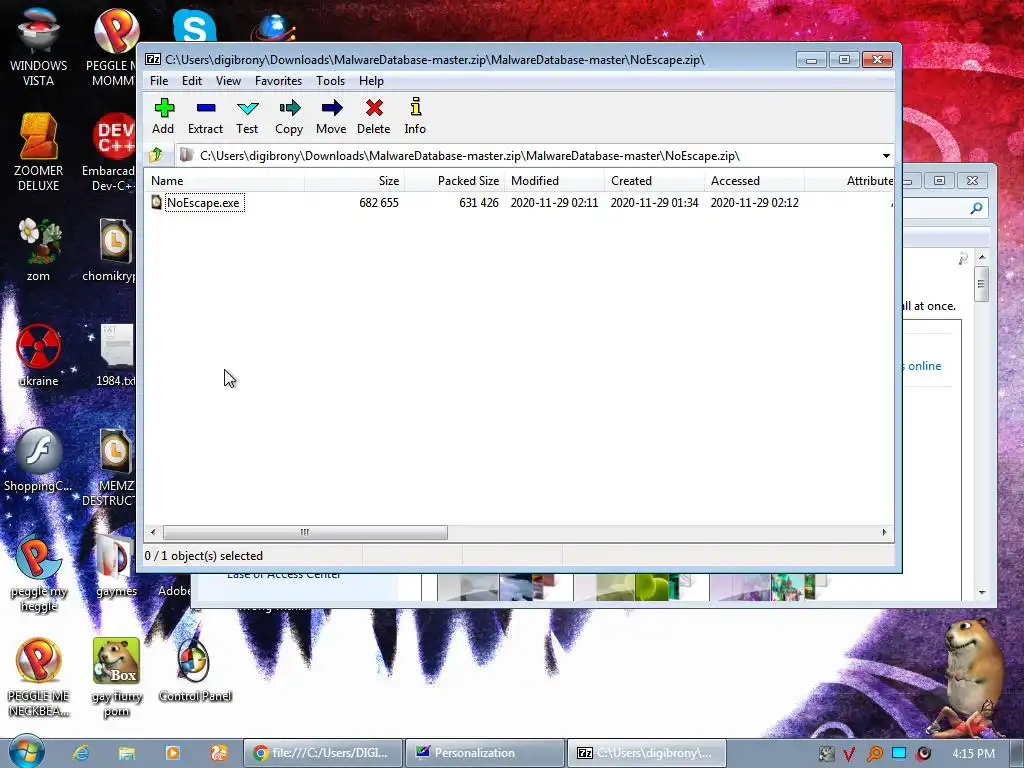Open the Control Panel desktop icon
Image resolution: width=1024 pixels, height=768 pixels.
[195, 670]
